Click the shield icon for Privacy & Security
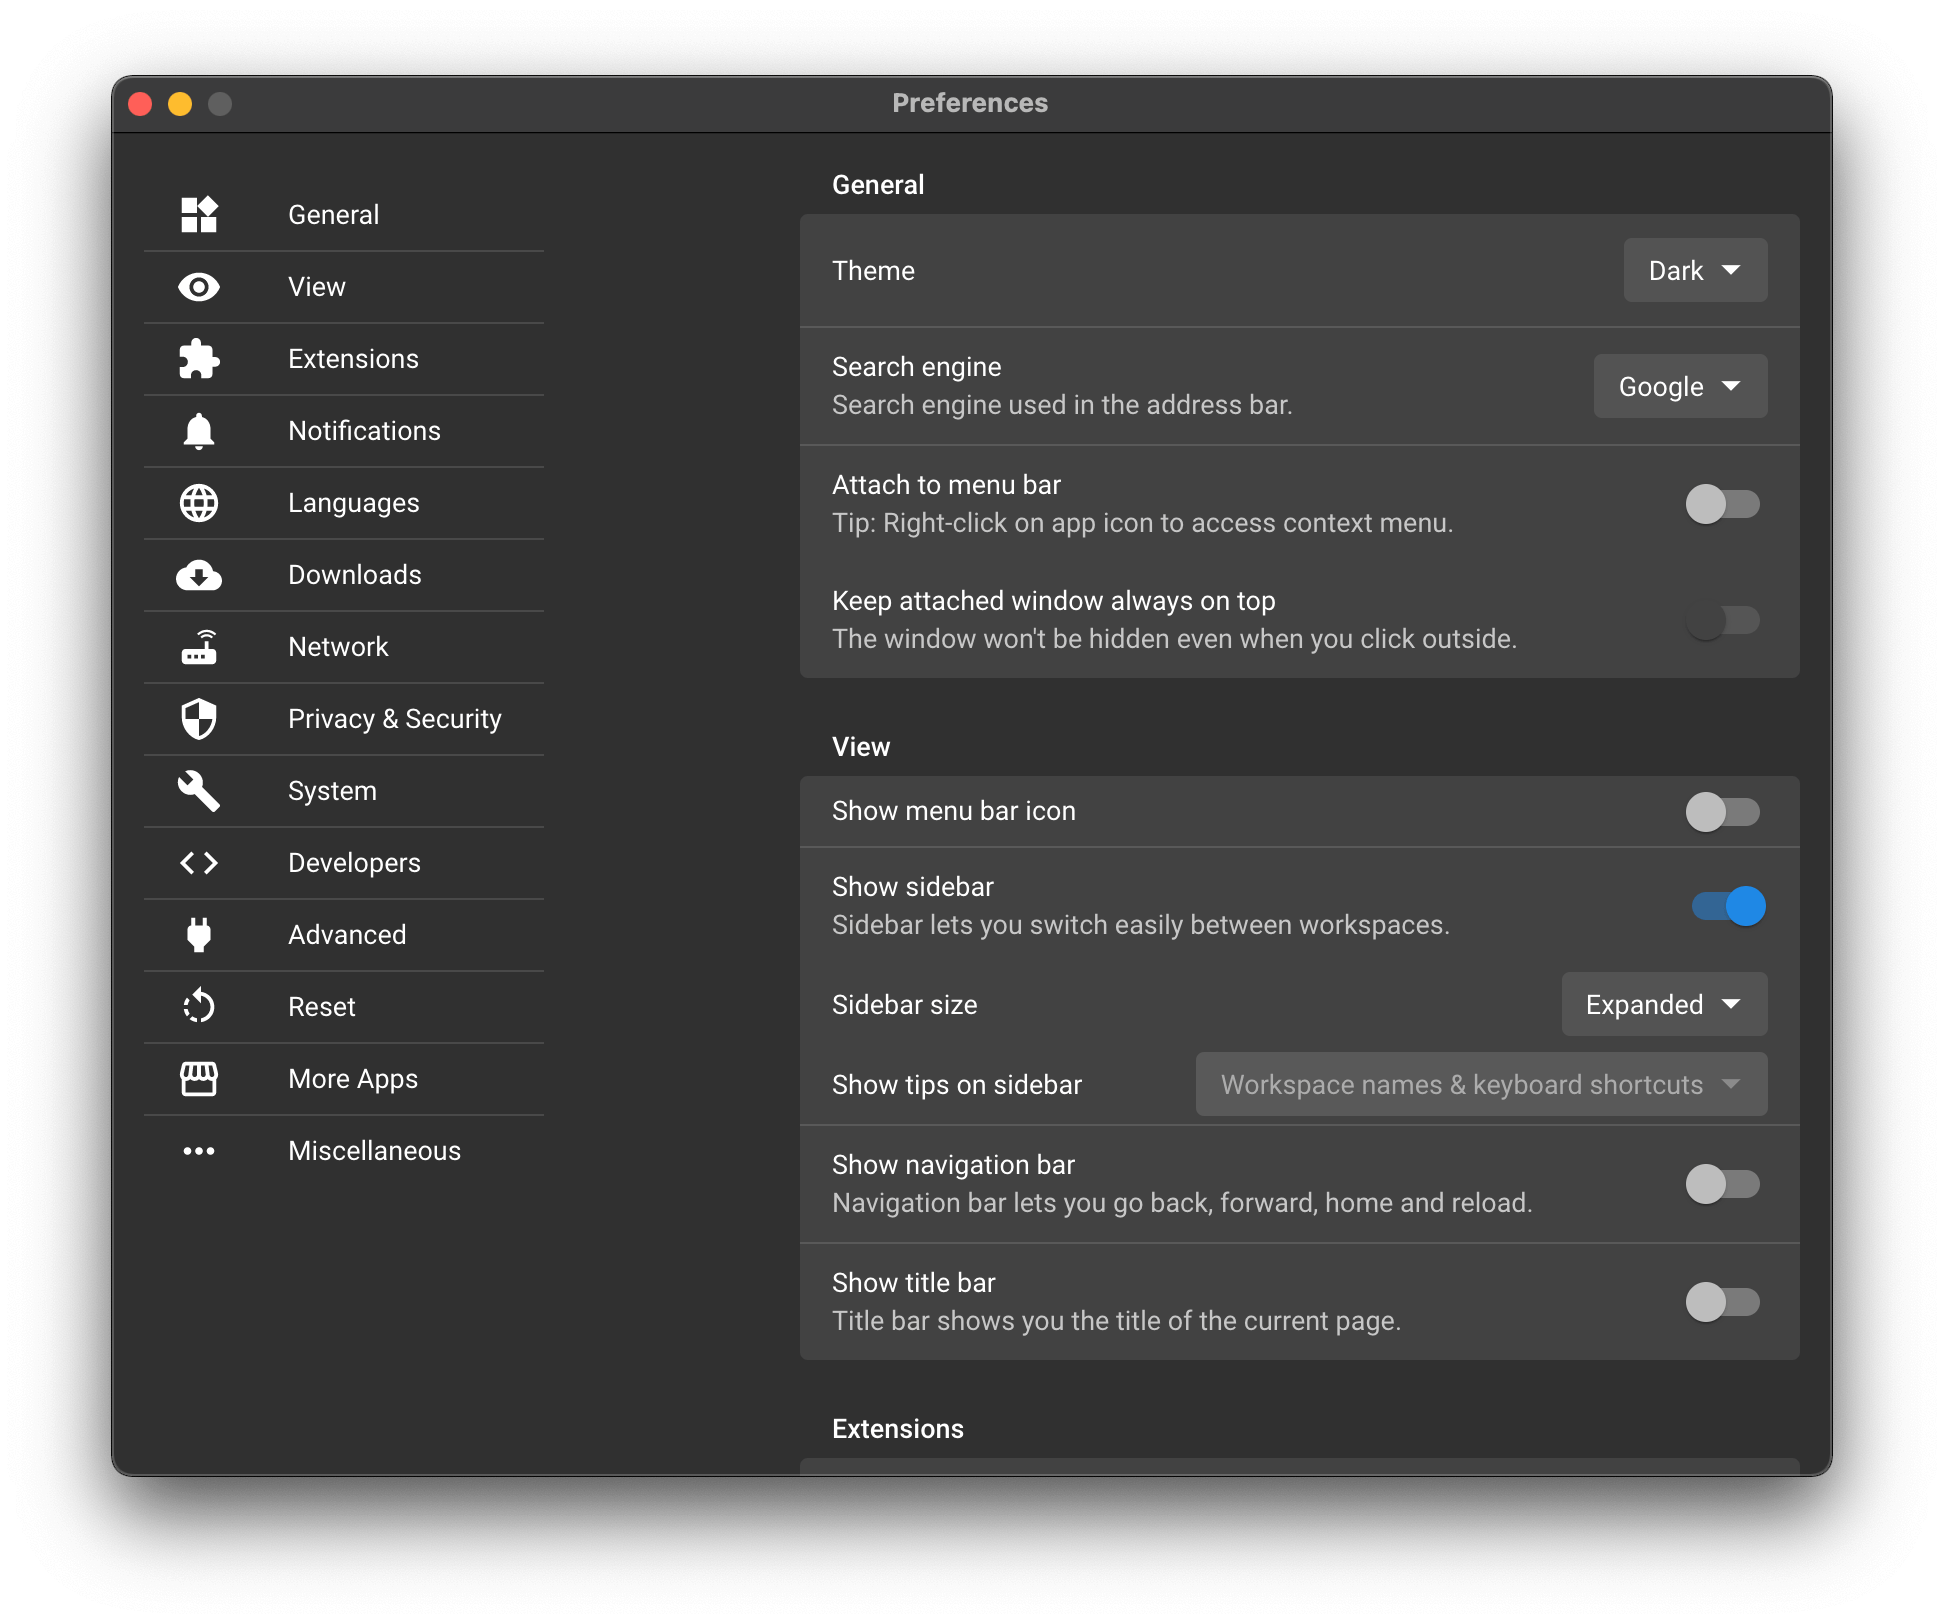The width and height of the screenshot is (1944, 1624). tap(199, 719)
